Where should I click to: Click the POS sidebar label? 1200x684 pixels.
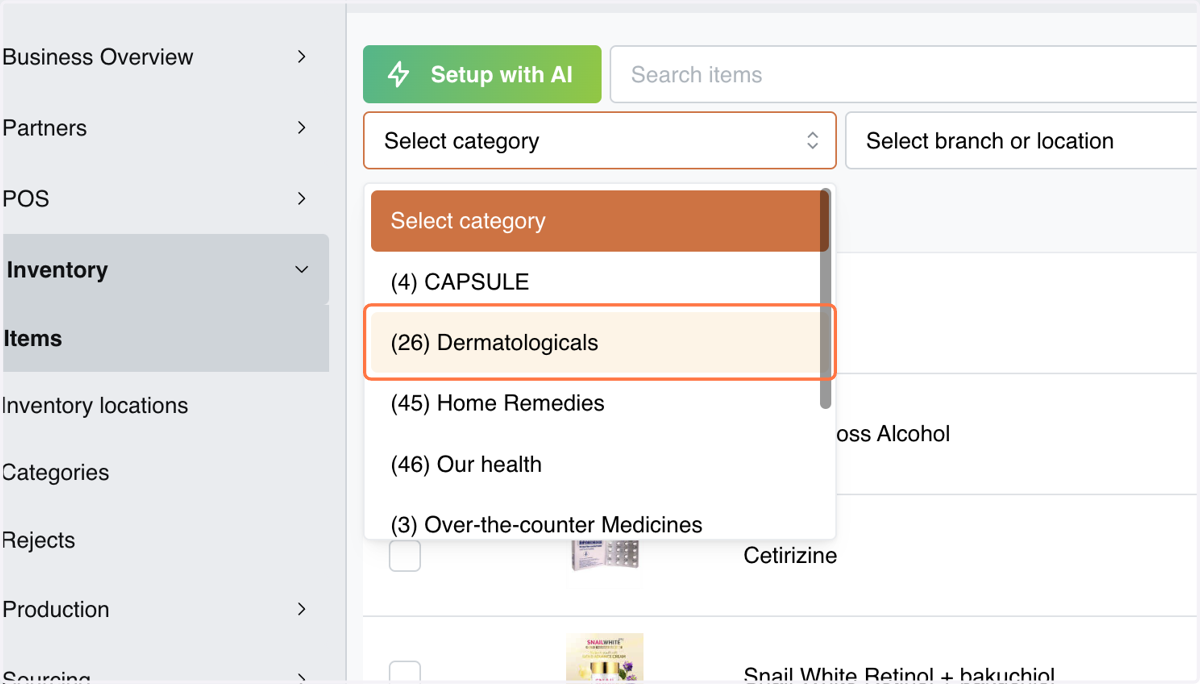[x=26, y=199]
